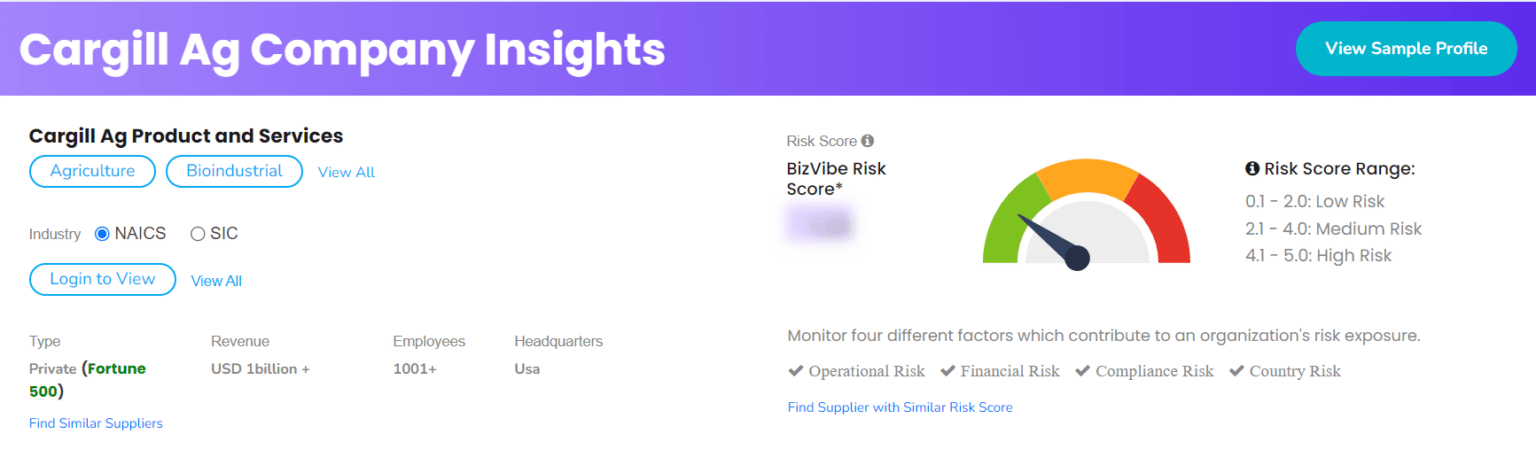Viewport: 1536px width, 457px height.
Task: Select the Bioindustrial product tag
Action: pyautogui.click(x=234, y=171)
